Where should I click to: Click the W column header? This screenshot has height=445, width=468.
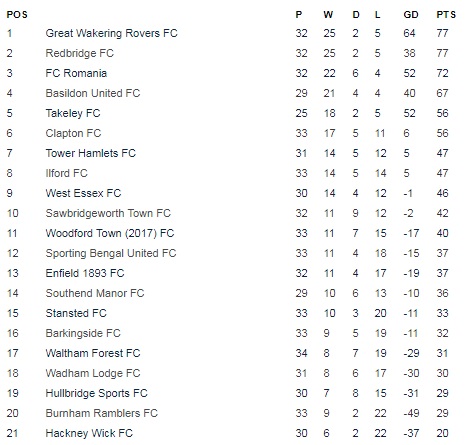[x=328, y=15]
